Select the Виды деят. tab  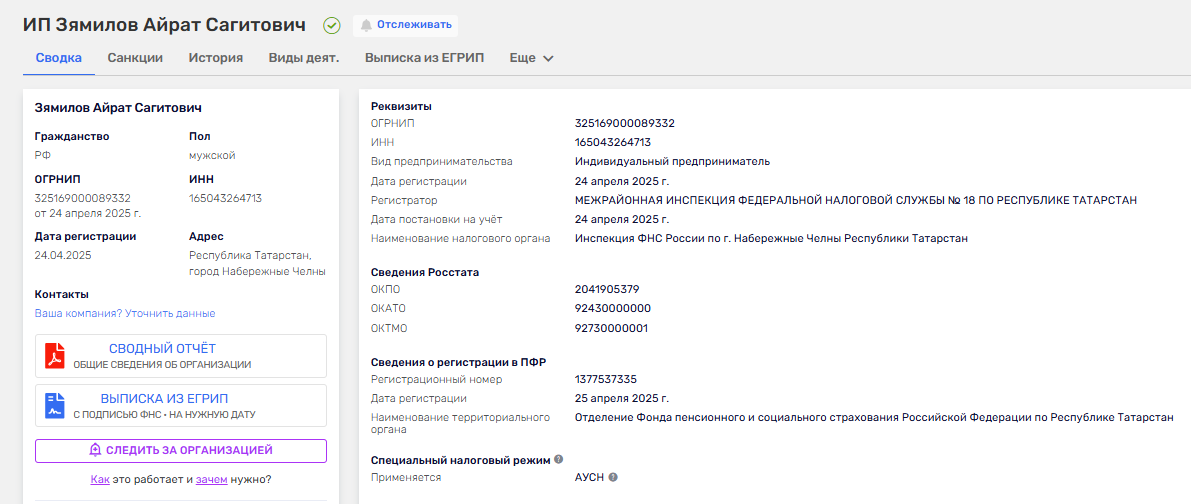pos(304,58)
